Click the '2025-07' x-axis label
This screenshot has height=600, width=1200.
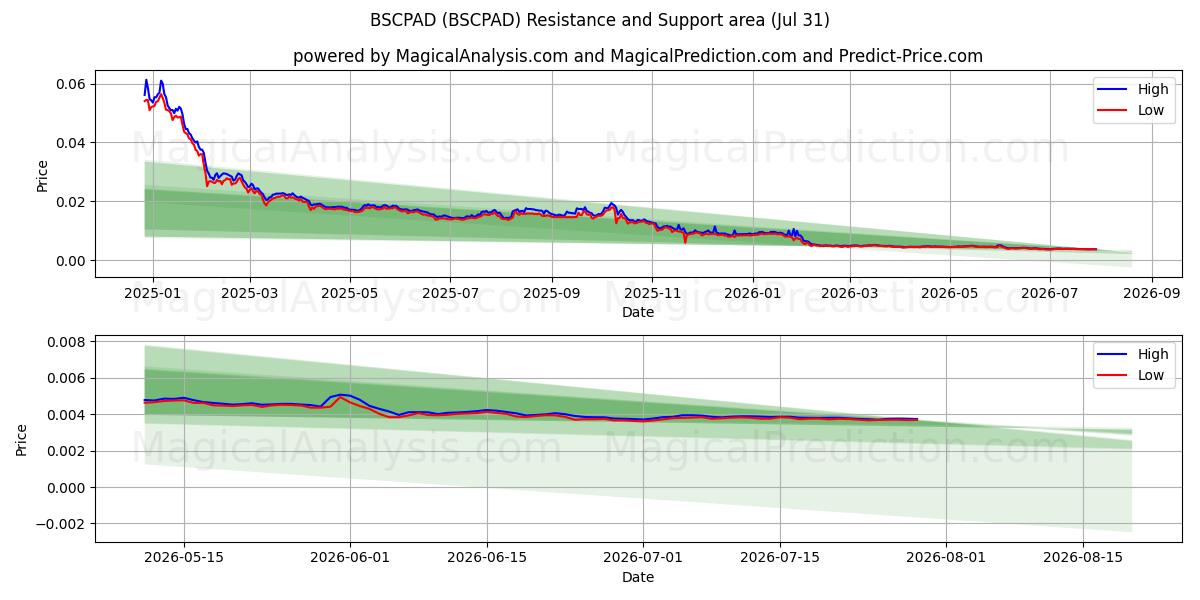click(450, 294)
